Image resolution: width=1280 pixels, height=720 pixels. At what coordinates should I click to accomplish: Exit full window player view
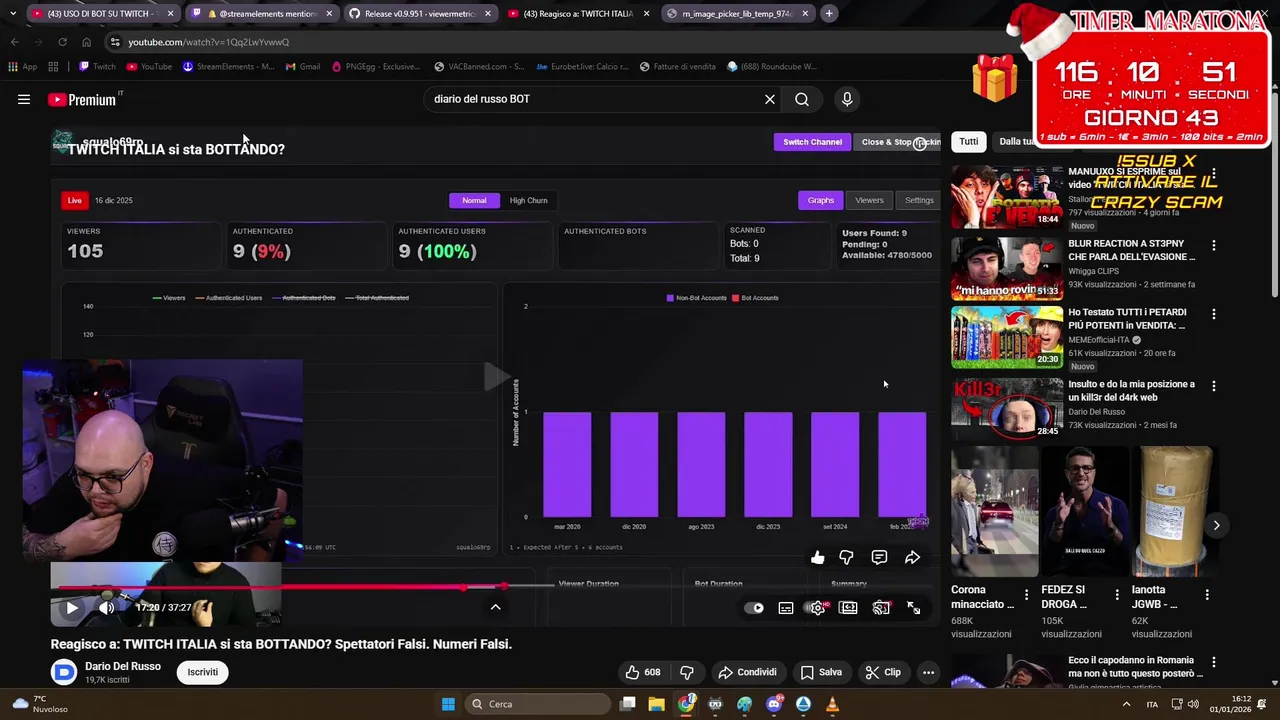(x=913, y=607)
